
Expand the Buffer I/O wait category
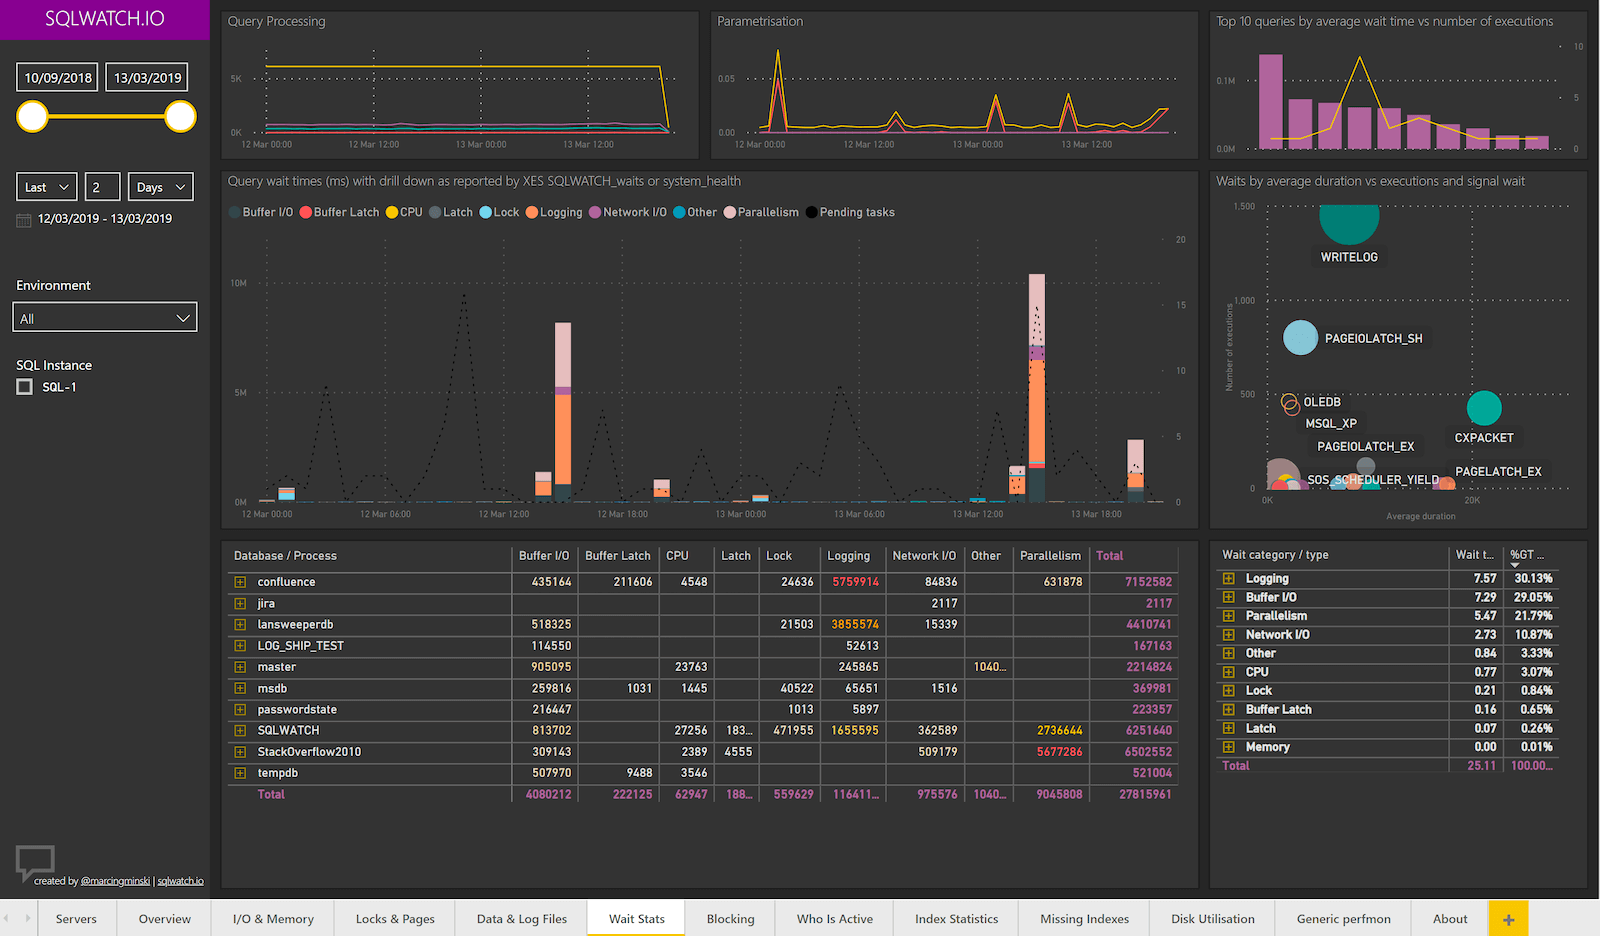pyautogui.click(x=1229, y=597)
